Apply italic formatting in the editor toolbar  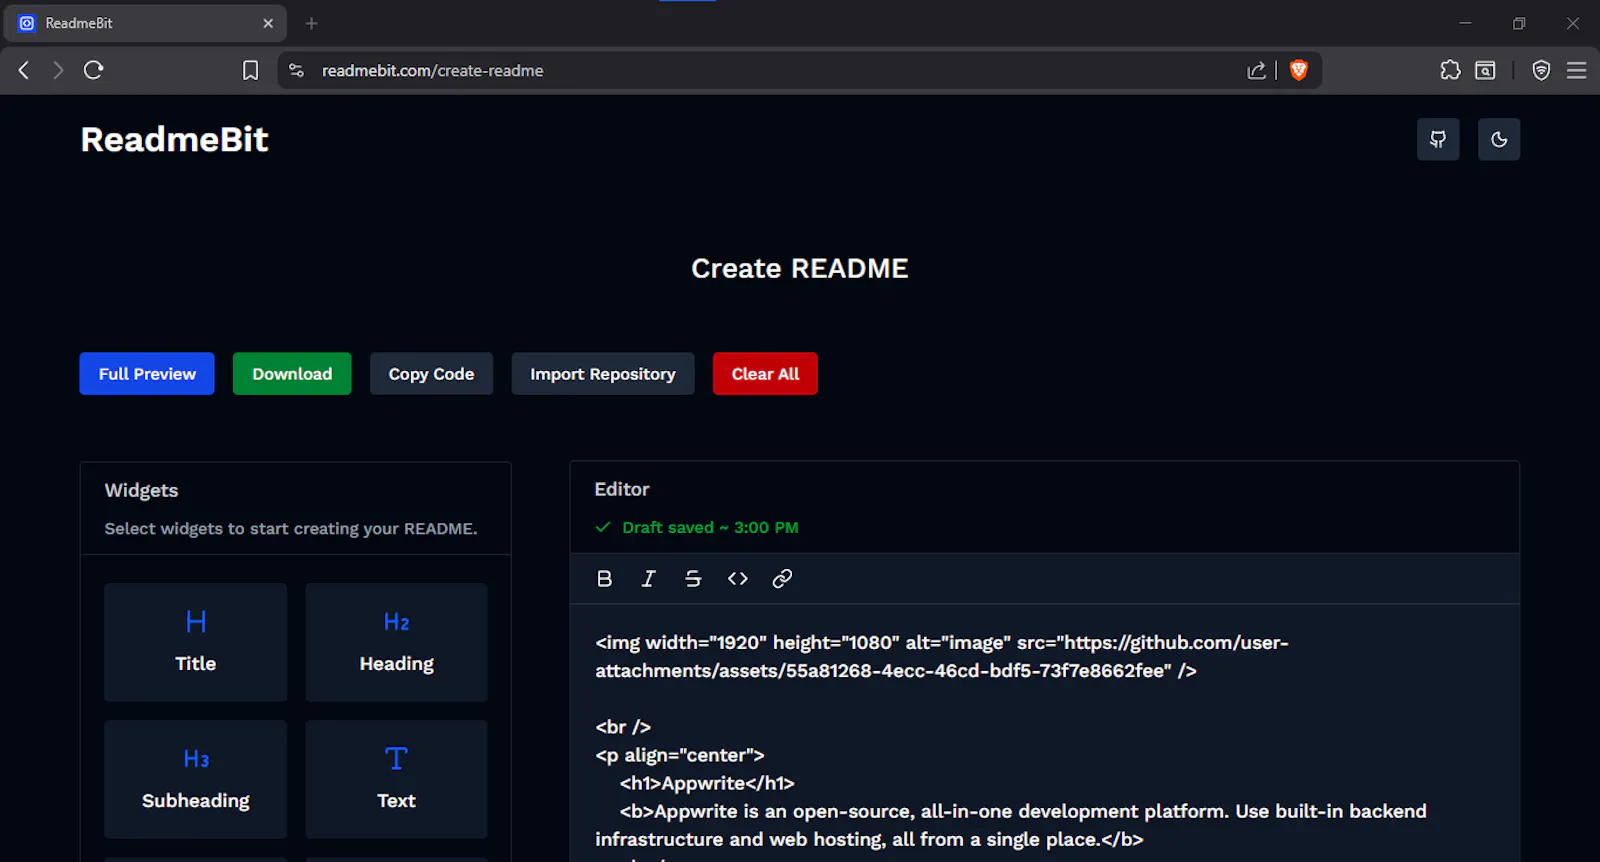pos(648,579)
